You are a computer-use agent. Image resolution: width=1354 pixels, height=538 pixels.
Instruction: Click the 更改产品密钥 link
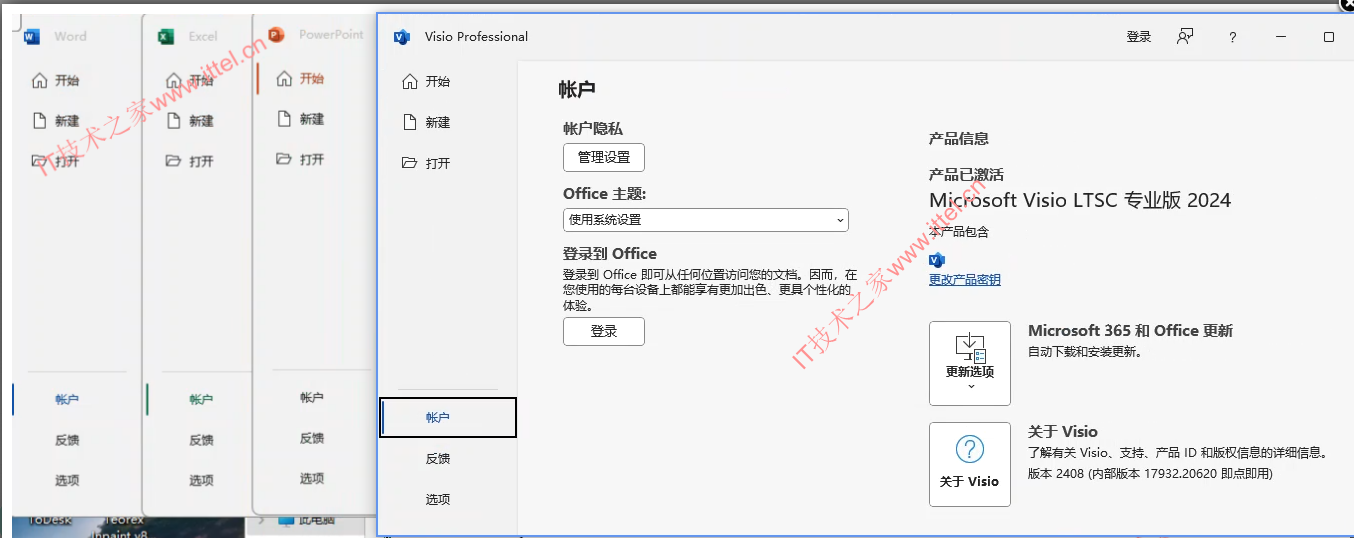(x=964, y=280)
